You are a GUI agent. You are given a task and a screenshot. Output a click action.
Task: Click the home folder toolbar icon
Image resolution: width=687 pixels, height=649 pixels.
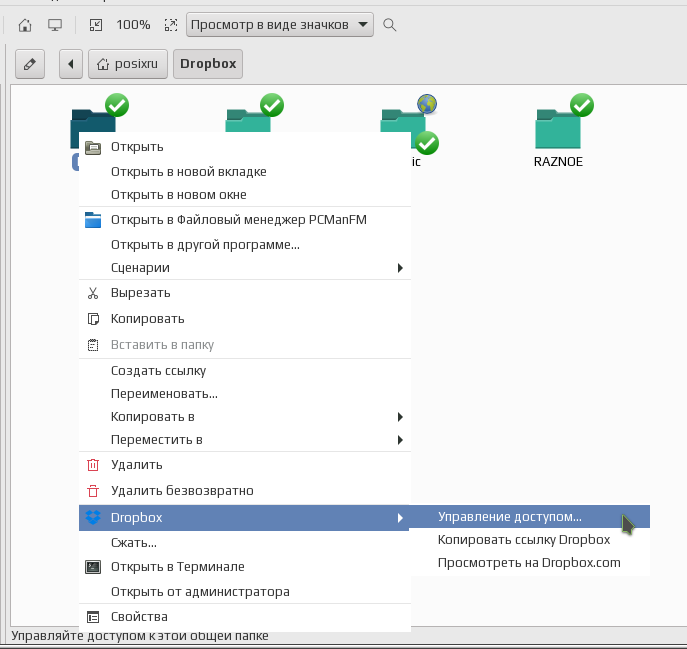pyautogui.click(x=25, y=25)
